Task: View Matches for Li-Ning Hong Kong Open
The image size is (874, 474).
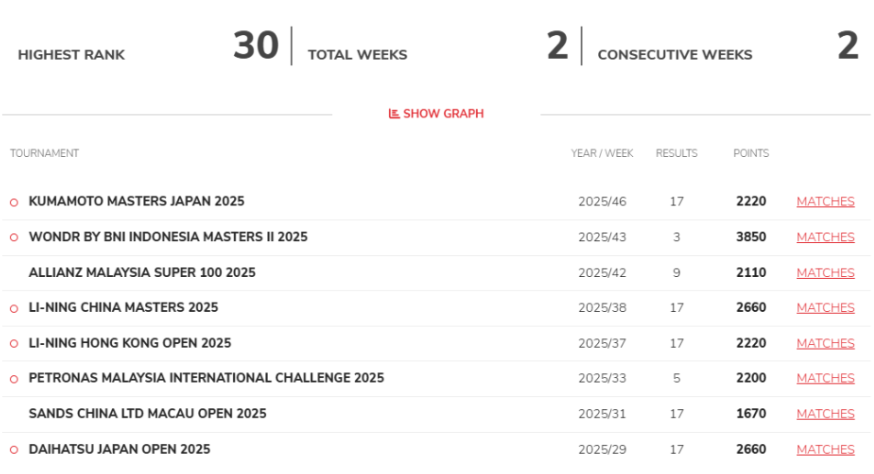Action: pos(825,344)
